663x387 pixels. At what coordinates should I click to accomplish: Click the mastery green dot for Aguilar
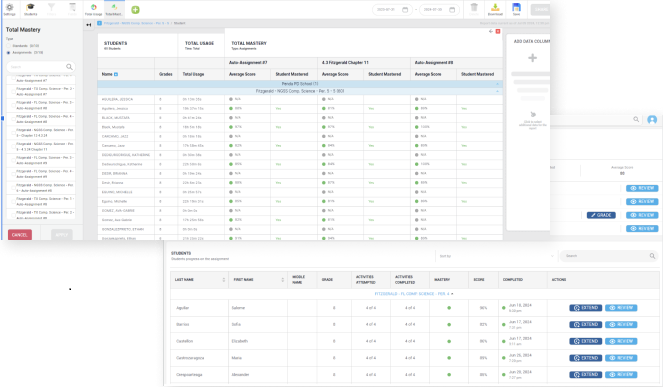tap(449, 308)
